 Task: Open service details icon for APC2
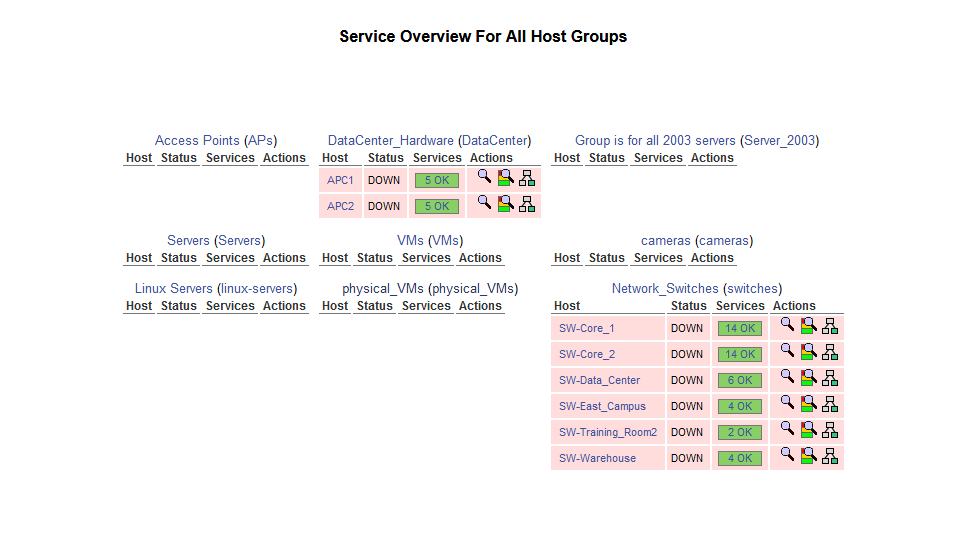[505, 204]
